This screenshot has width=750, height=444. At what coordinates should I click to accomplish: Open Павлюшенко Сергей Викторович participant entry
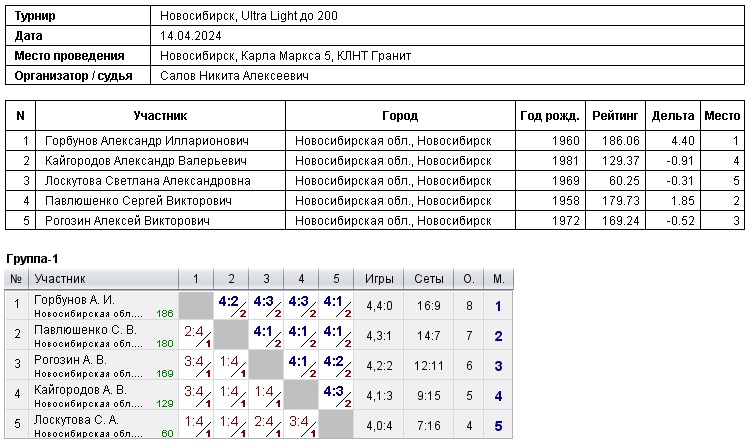(138, 201)
